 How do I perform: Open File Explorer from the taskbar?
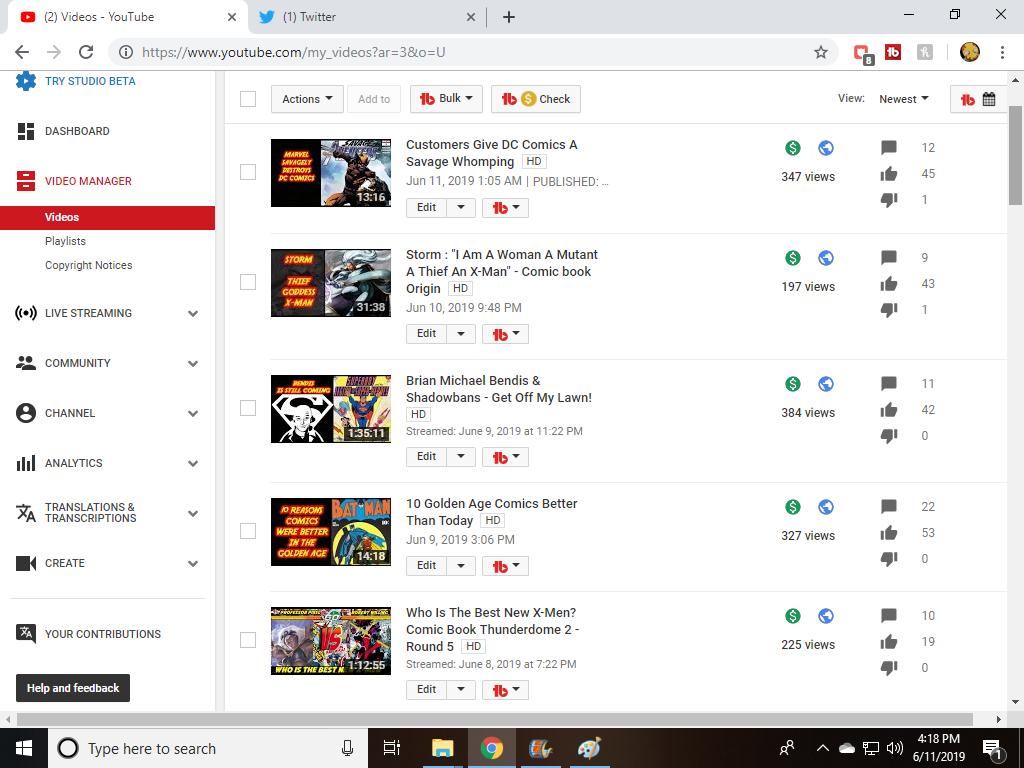coord(442,748)
